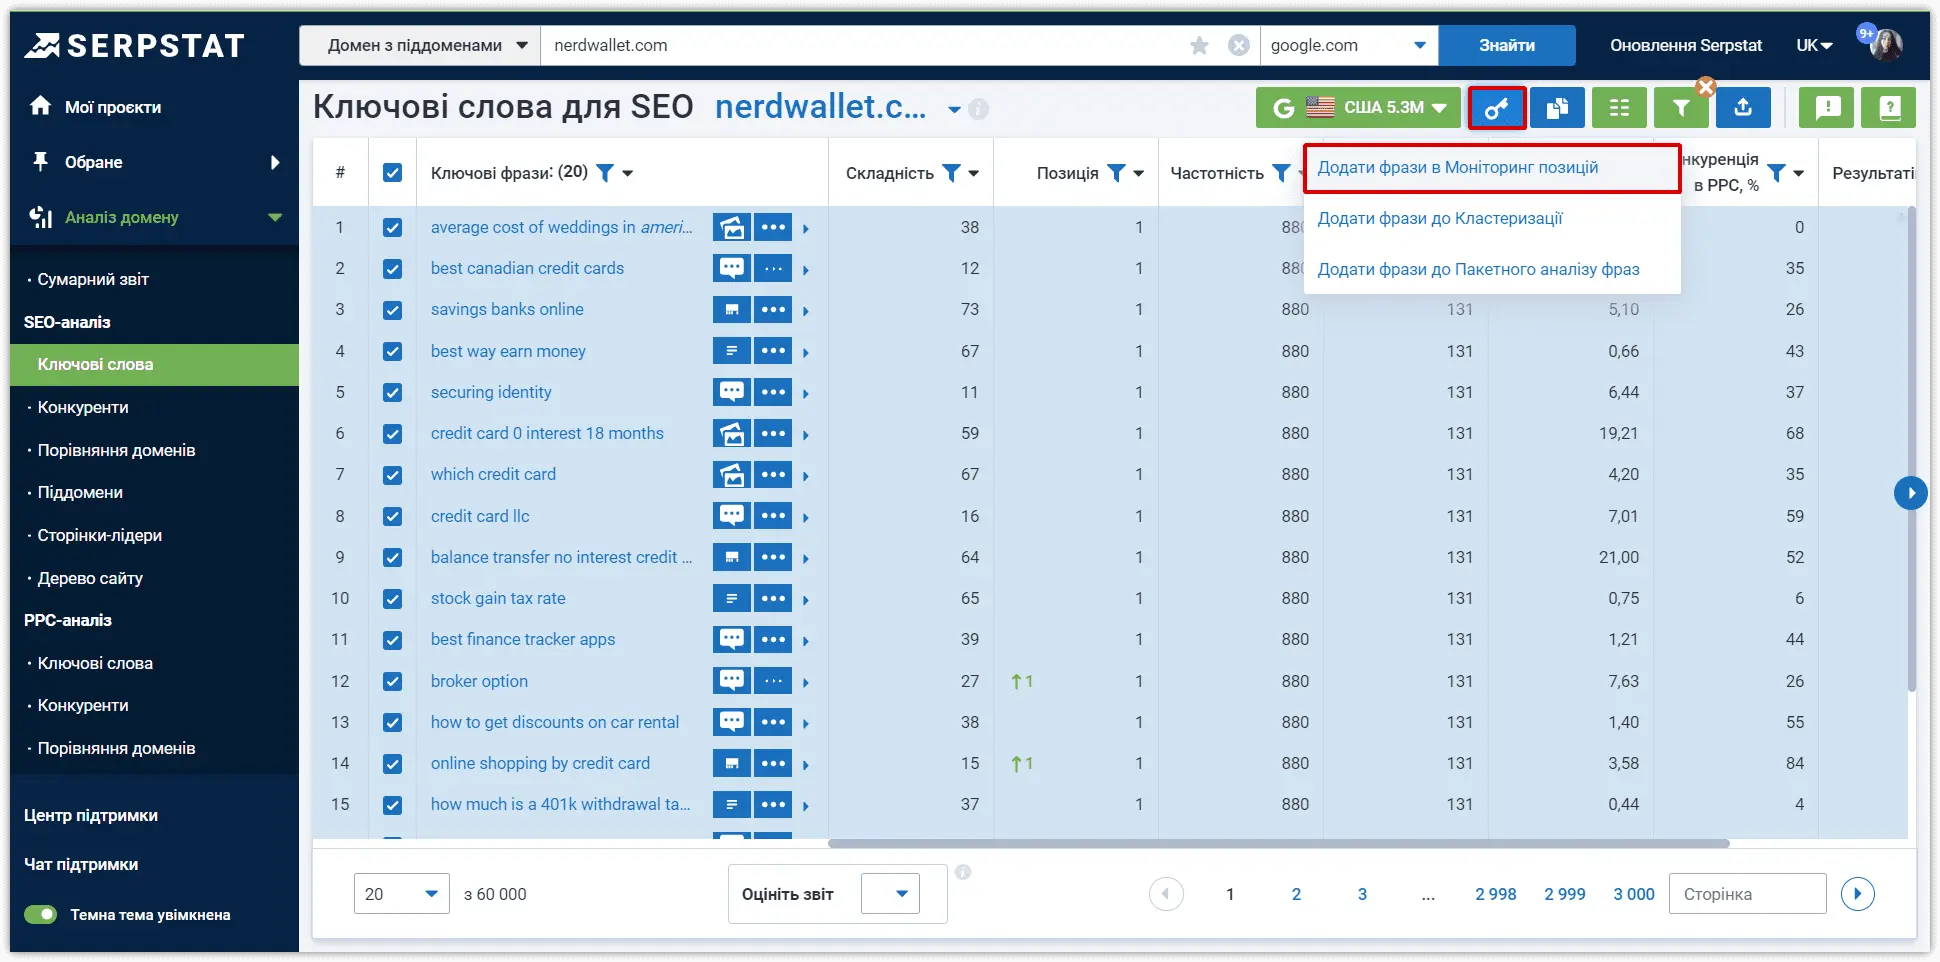Toggle the dark theme switch
The image size is (1940, 962).
pos(41,914)
